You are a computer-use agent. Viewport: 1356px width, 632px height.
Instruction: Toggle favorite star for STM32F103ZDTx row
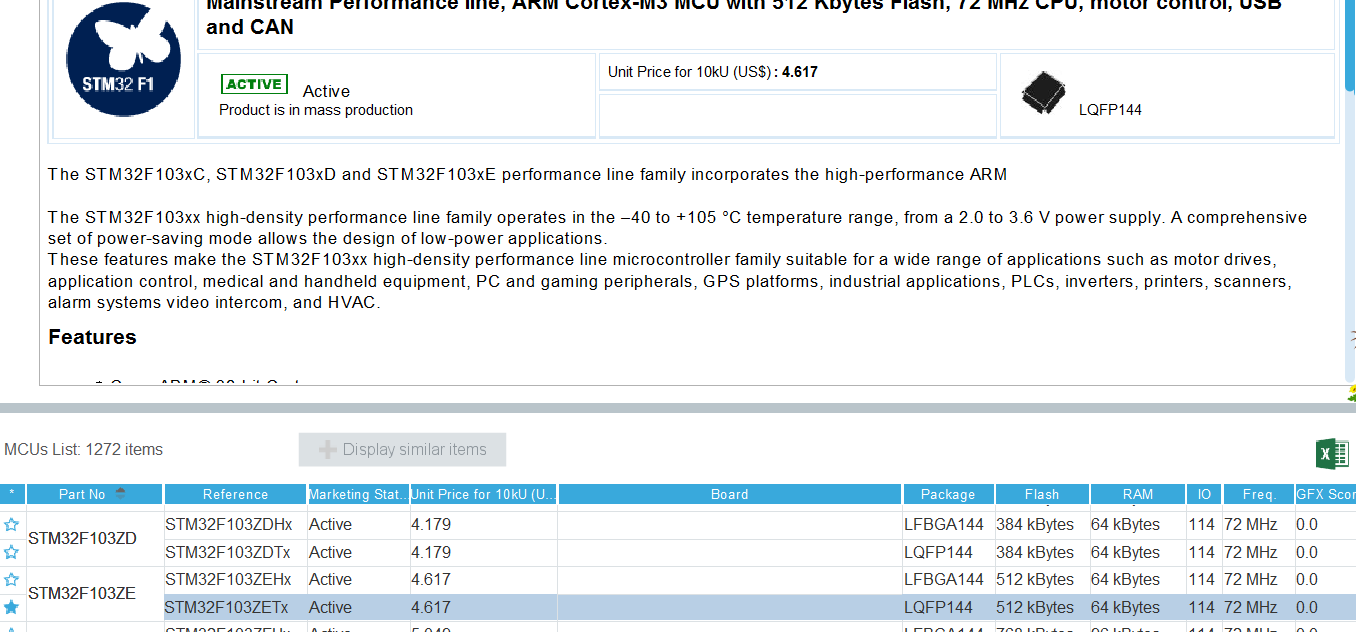click(11, 552)
